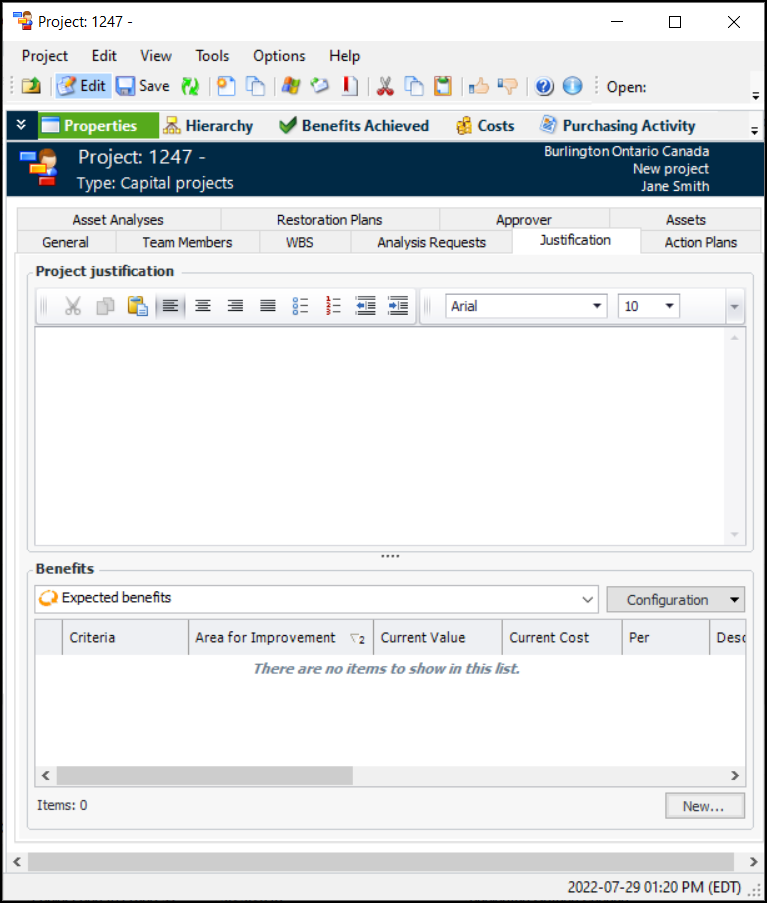767x903 pixels.
Task: Open the Expected benefits dropdown
Action: [316, 599]
